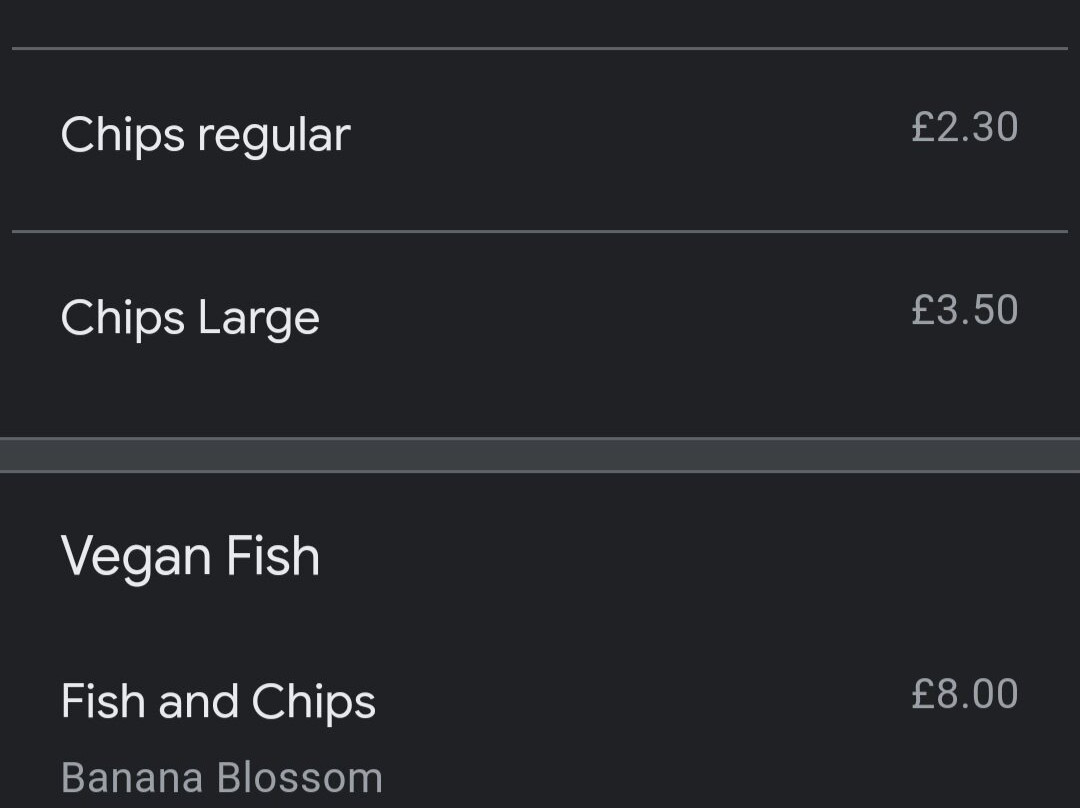Select the Vegan Fish section heading

(x=190, y=557)
